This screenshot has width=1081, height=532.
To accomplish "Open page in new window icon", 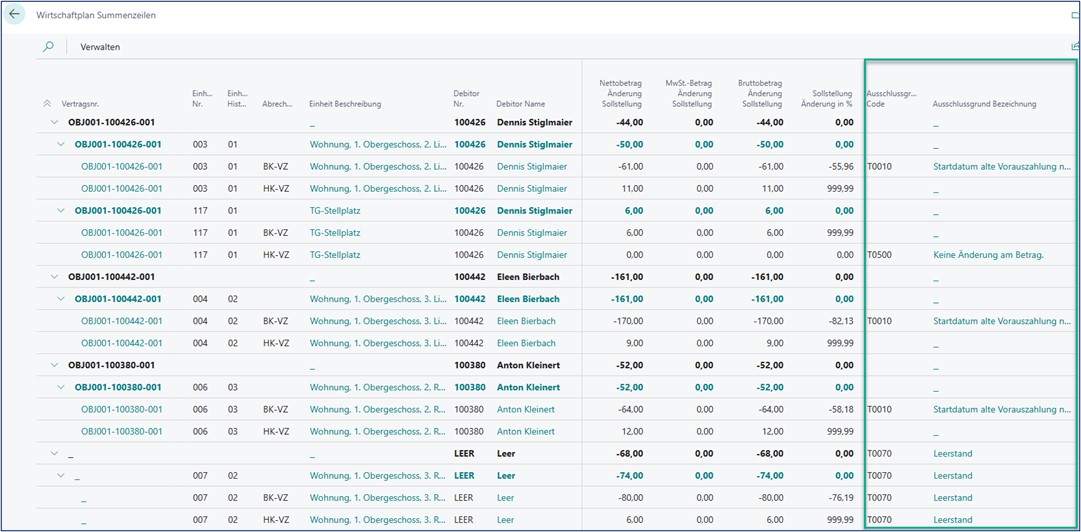I will (x=1075, y=16).
